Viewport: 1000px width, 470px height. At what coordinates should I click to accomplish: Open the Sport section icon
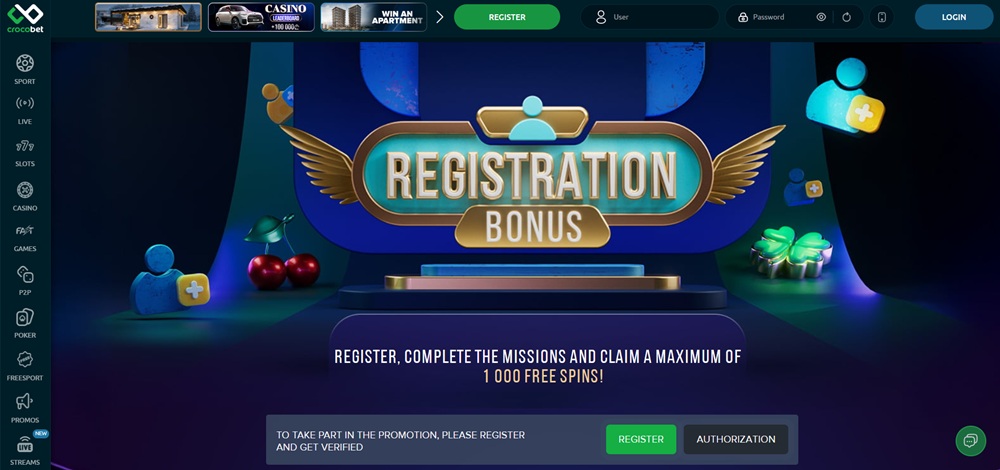tap(25, 63)
